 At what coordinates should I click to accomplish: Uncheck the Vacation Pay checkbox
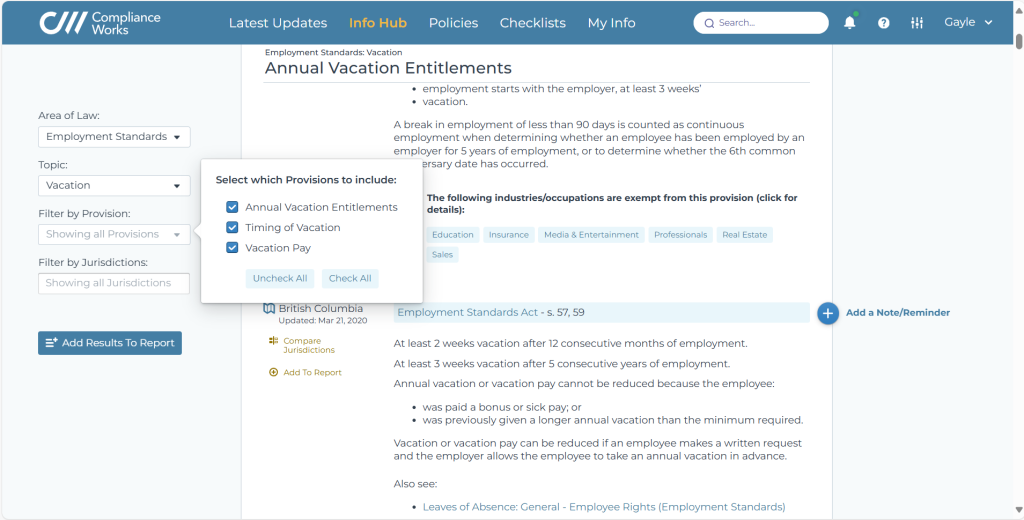coord(232,248)
